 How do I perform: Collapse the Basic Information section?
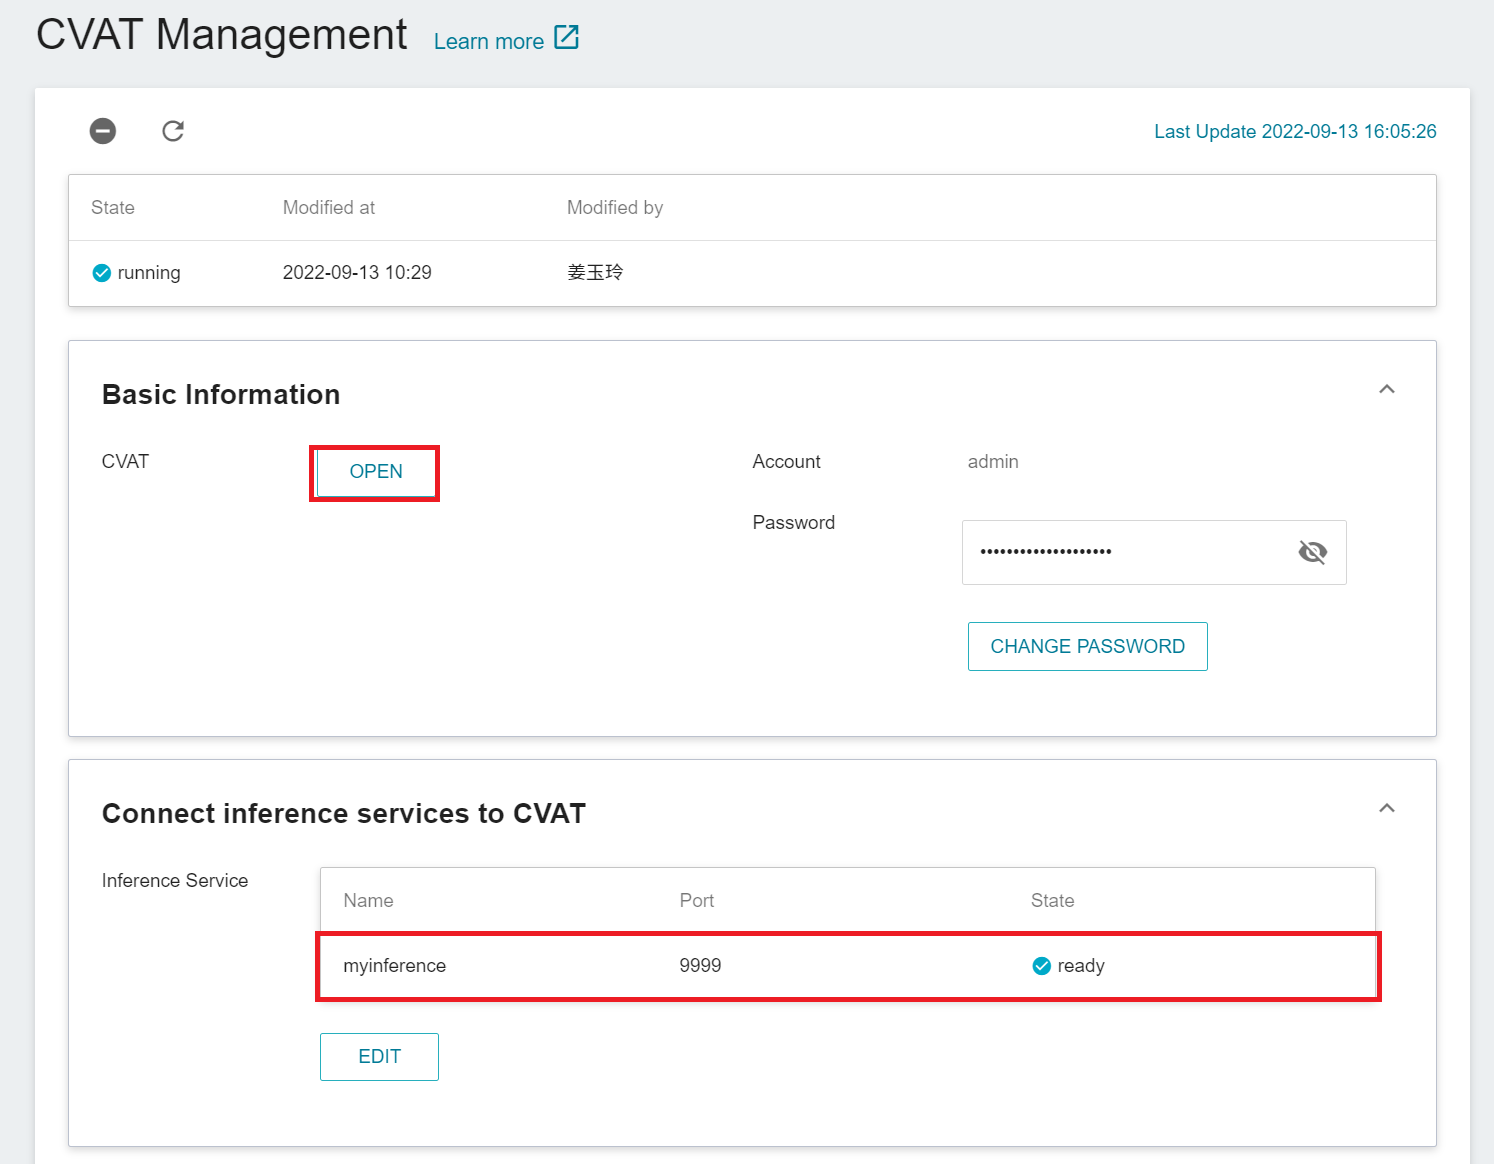coord(1387,389)
